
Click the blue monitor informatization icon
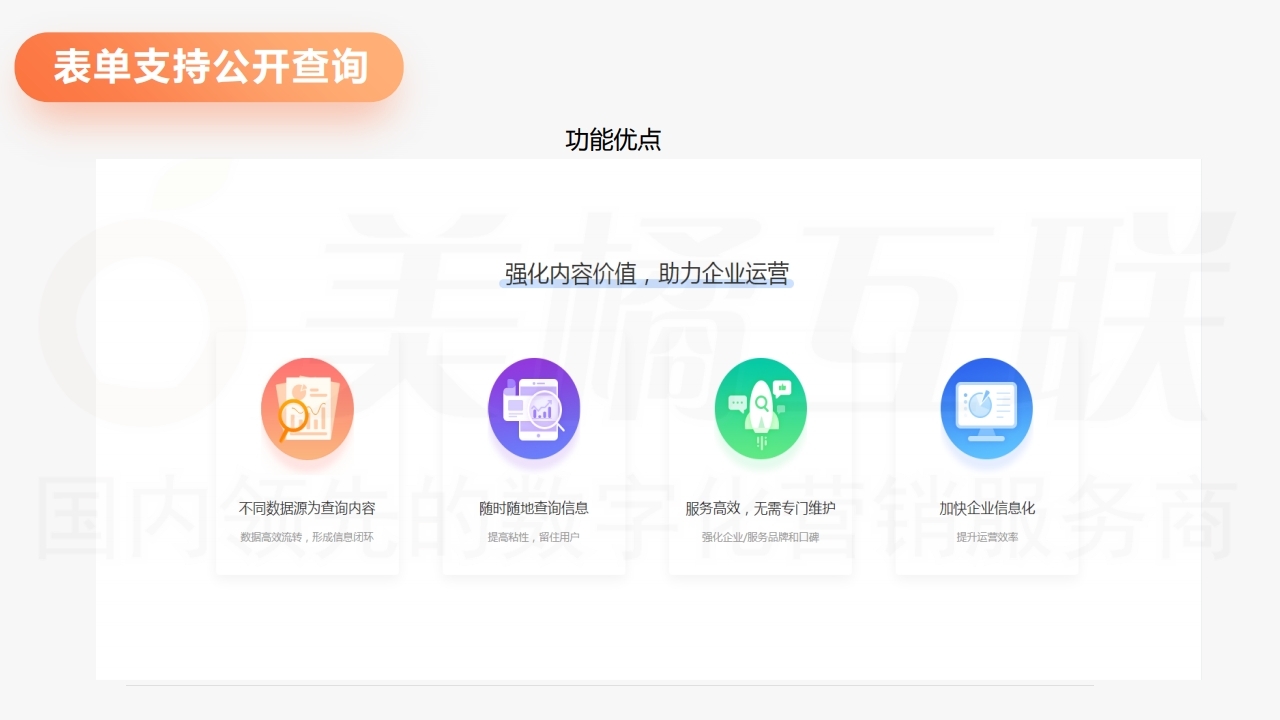987,408
